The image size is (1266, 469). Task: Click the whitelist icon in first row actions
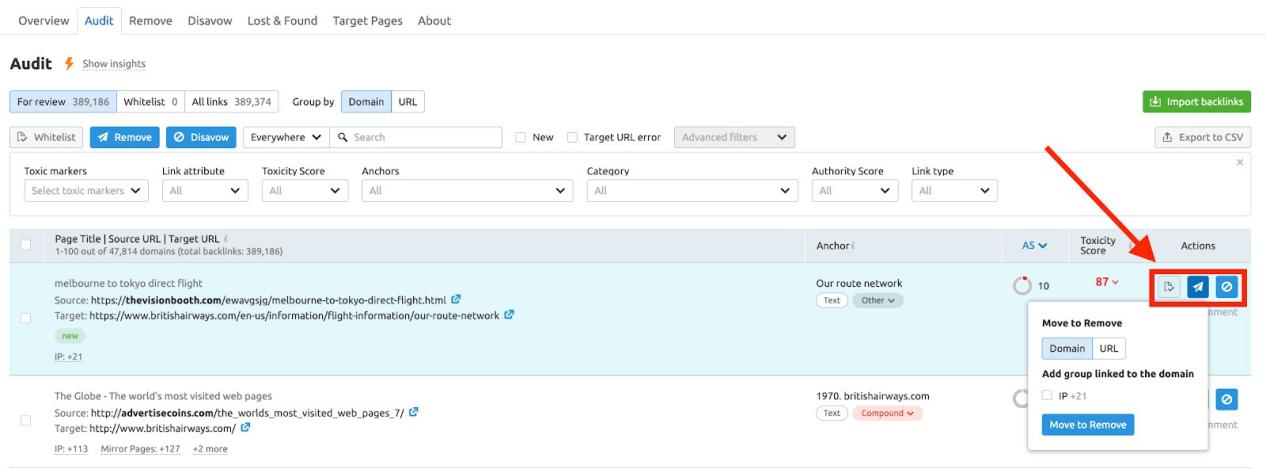(x=1169, y=287)
